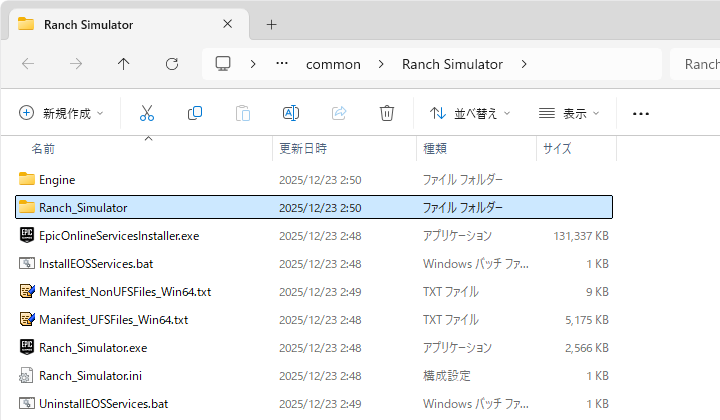This screenshot has height=420, width=720.
Task: Select Ranch_Simulator.exe application file
Action: [x=93, y=348]
